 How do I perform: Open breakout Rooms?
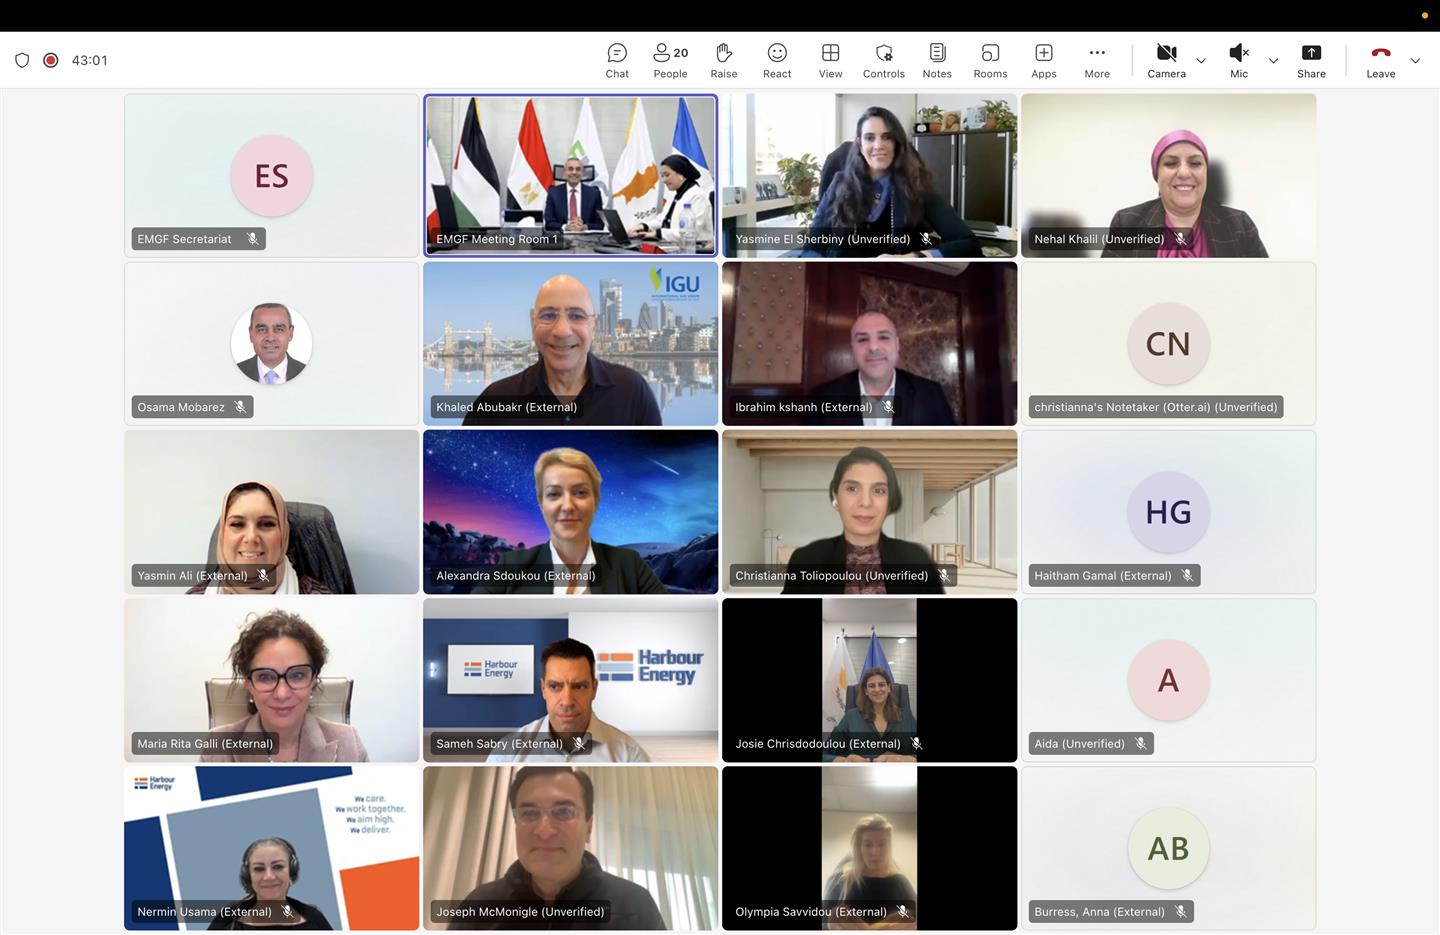(x=990, y=60)
